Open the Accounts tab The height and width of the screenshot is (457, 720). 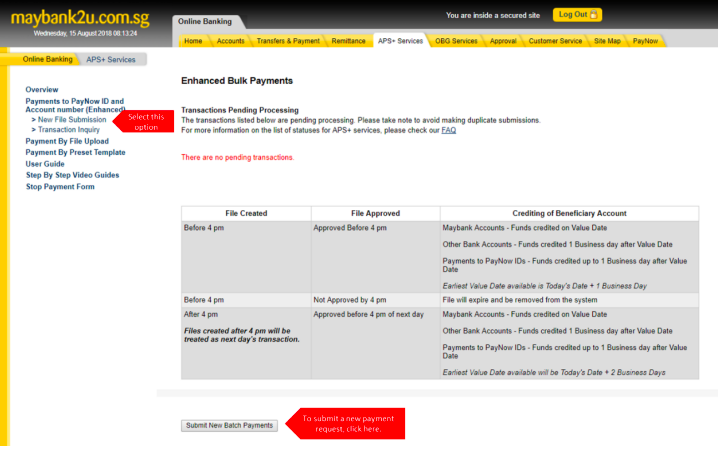coord(231,41)
